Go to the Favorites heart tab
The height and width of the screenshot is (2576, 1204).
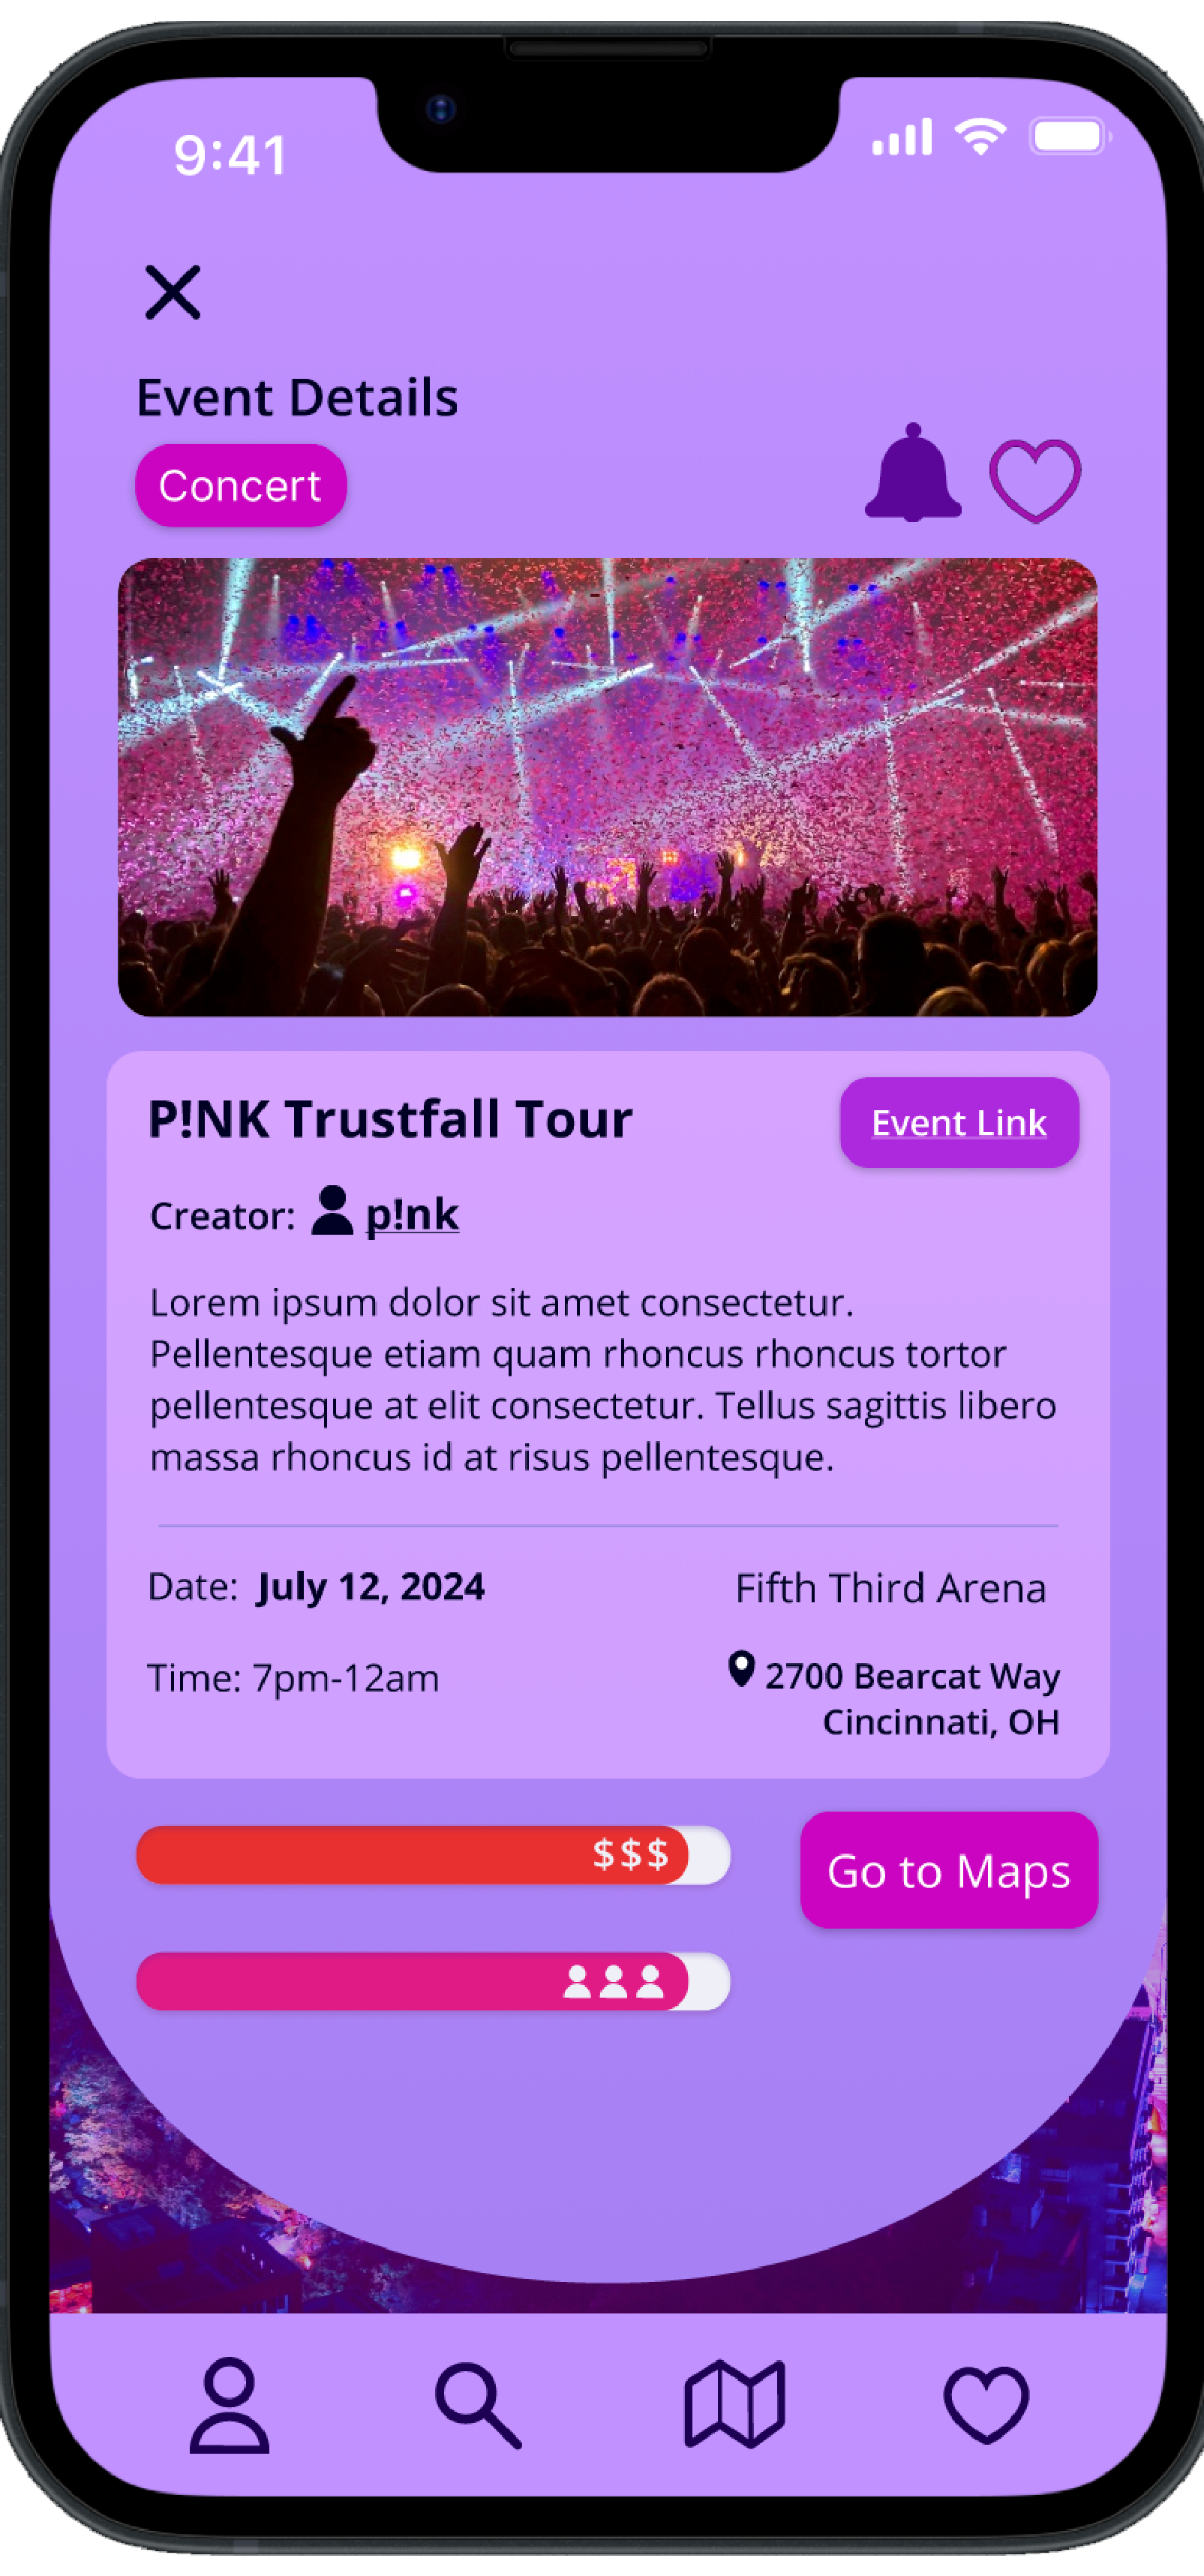coord(985,2405)
